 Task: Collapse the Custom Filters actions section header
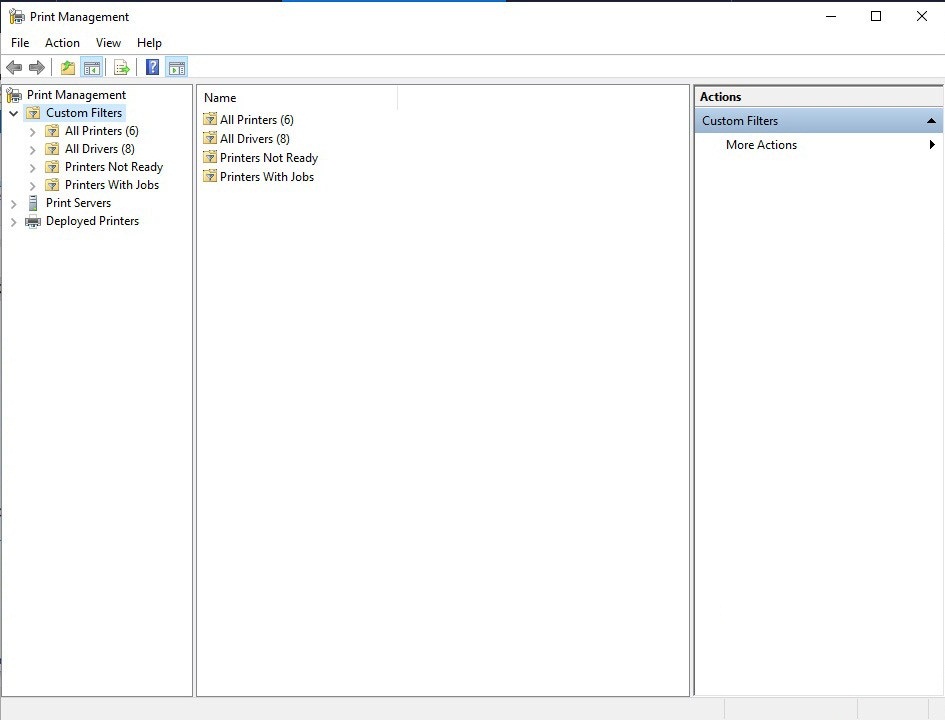931,121
